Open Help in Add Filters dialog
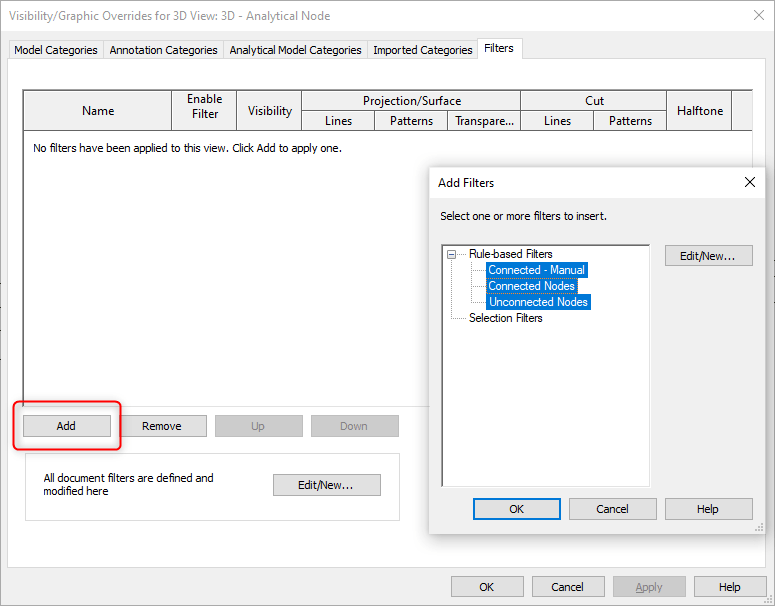 (x=708, y=509)
